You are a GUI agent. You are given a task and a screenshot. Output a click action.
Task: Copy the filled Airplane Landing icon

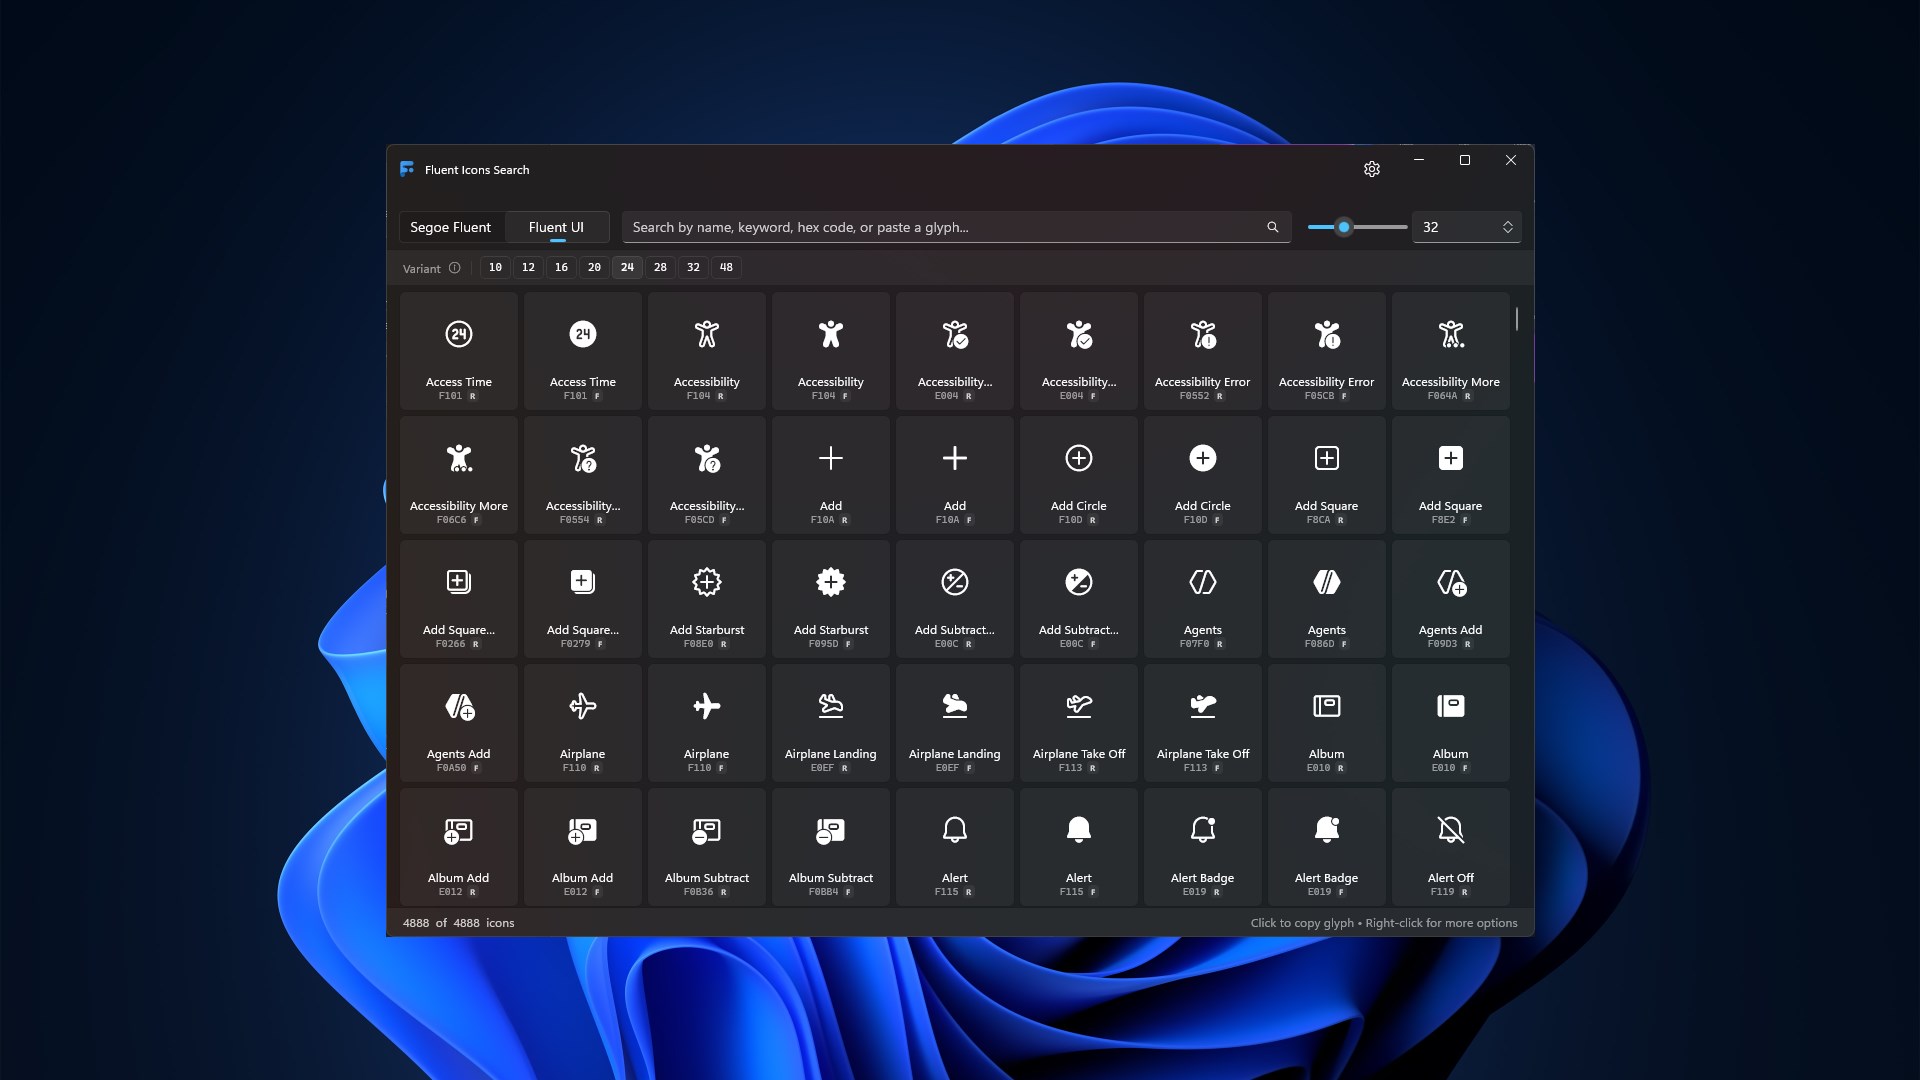click(x=955, y=723)
